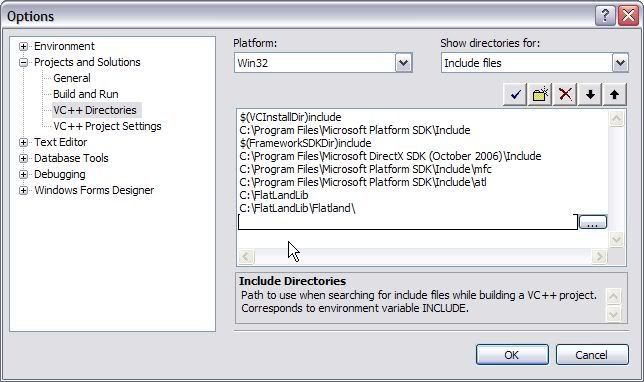Image resolution: width=644 pixels, height=382 pixels.
Task: Click the Check Entries checkmark icon
Action: (515, 95)
